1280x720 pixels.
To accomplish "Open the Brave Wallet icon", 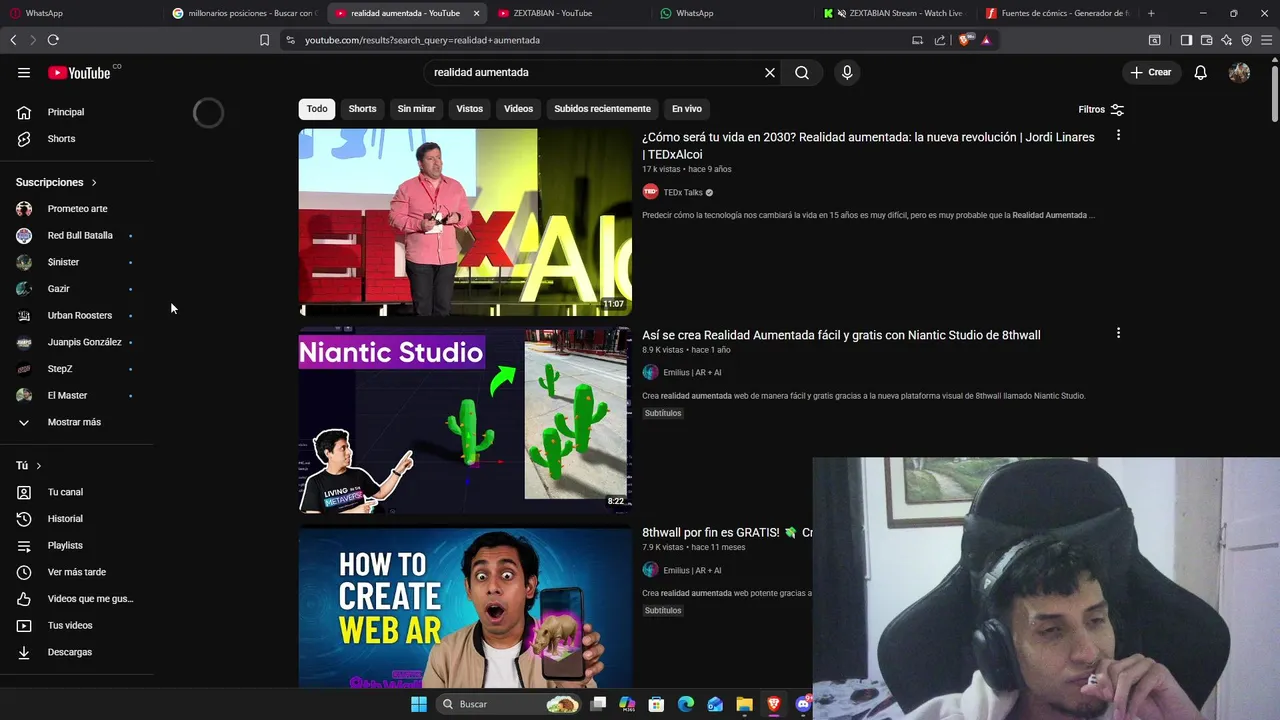I will point(1206,40).
